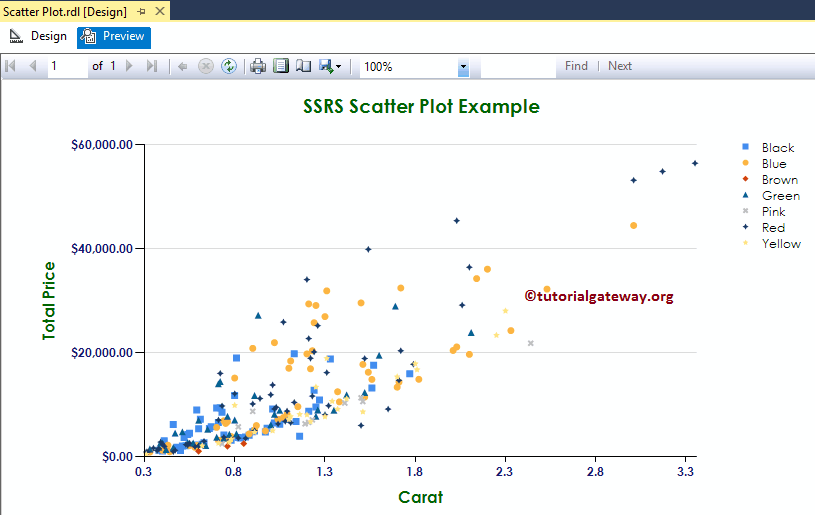The image size is (815, 515).
Task: Open the zoom level dropdown
Action: [x=463, y=67]
